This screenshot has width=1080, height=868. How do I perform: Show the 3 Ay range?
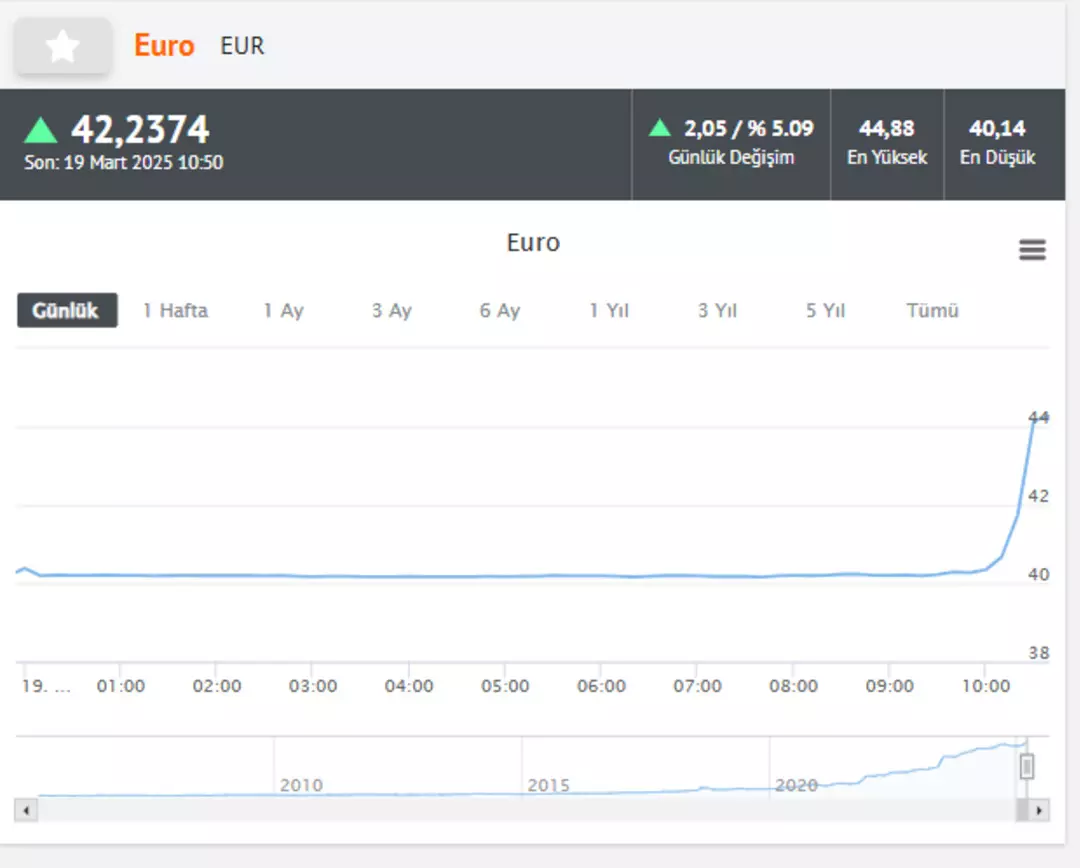click(x=391, y=311)
